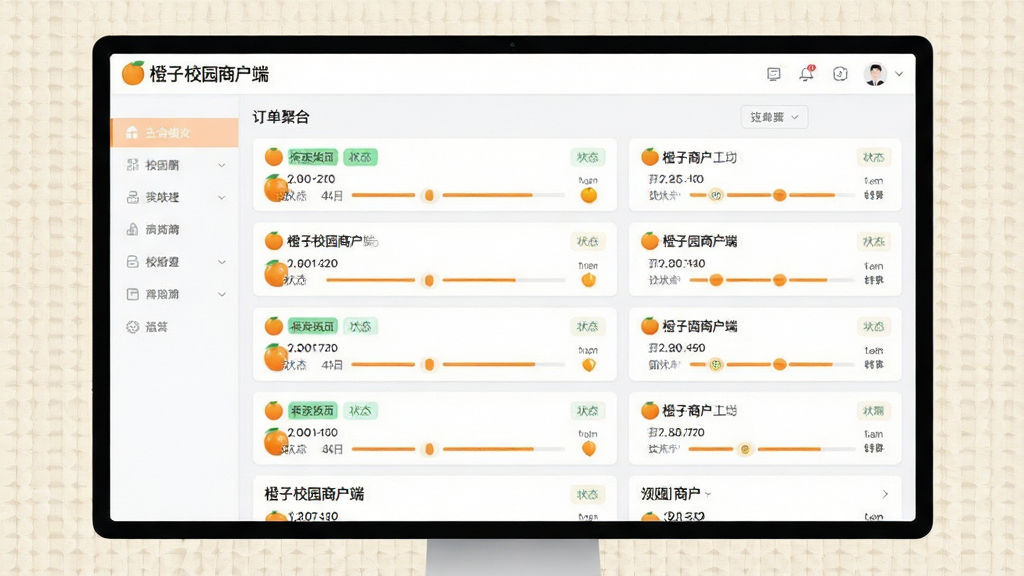Select the sidebar item with the window icon

(174, 295)
